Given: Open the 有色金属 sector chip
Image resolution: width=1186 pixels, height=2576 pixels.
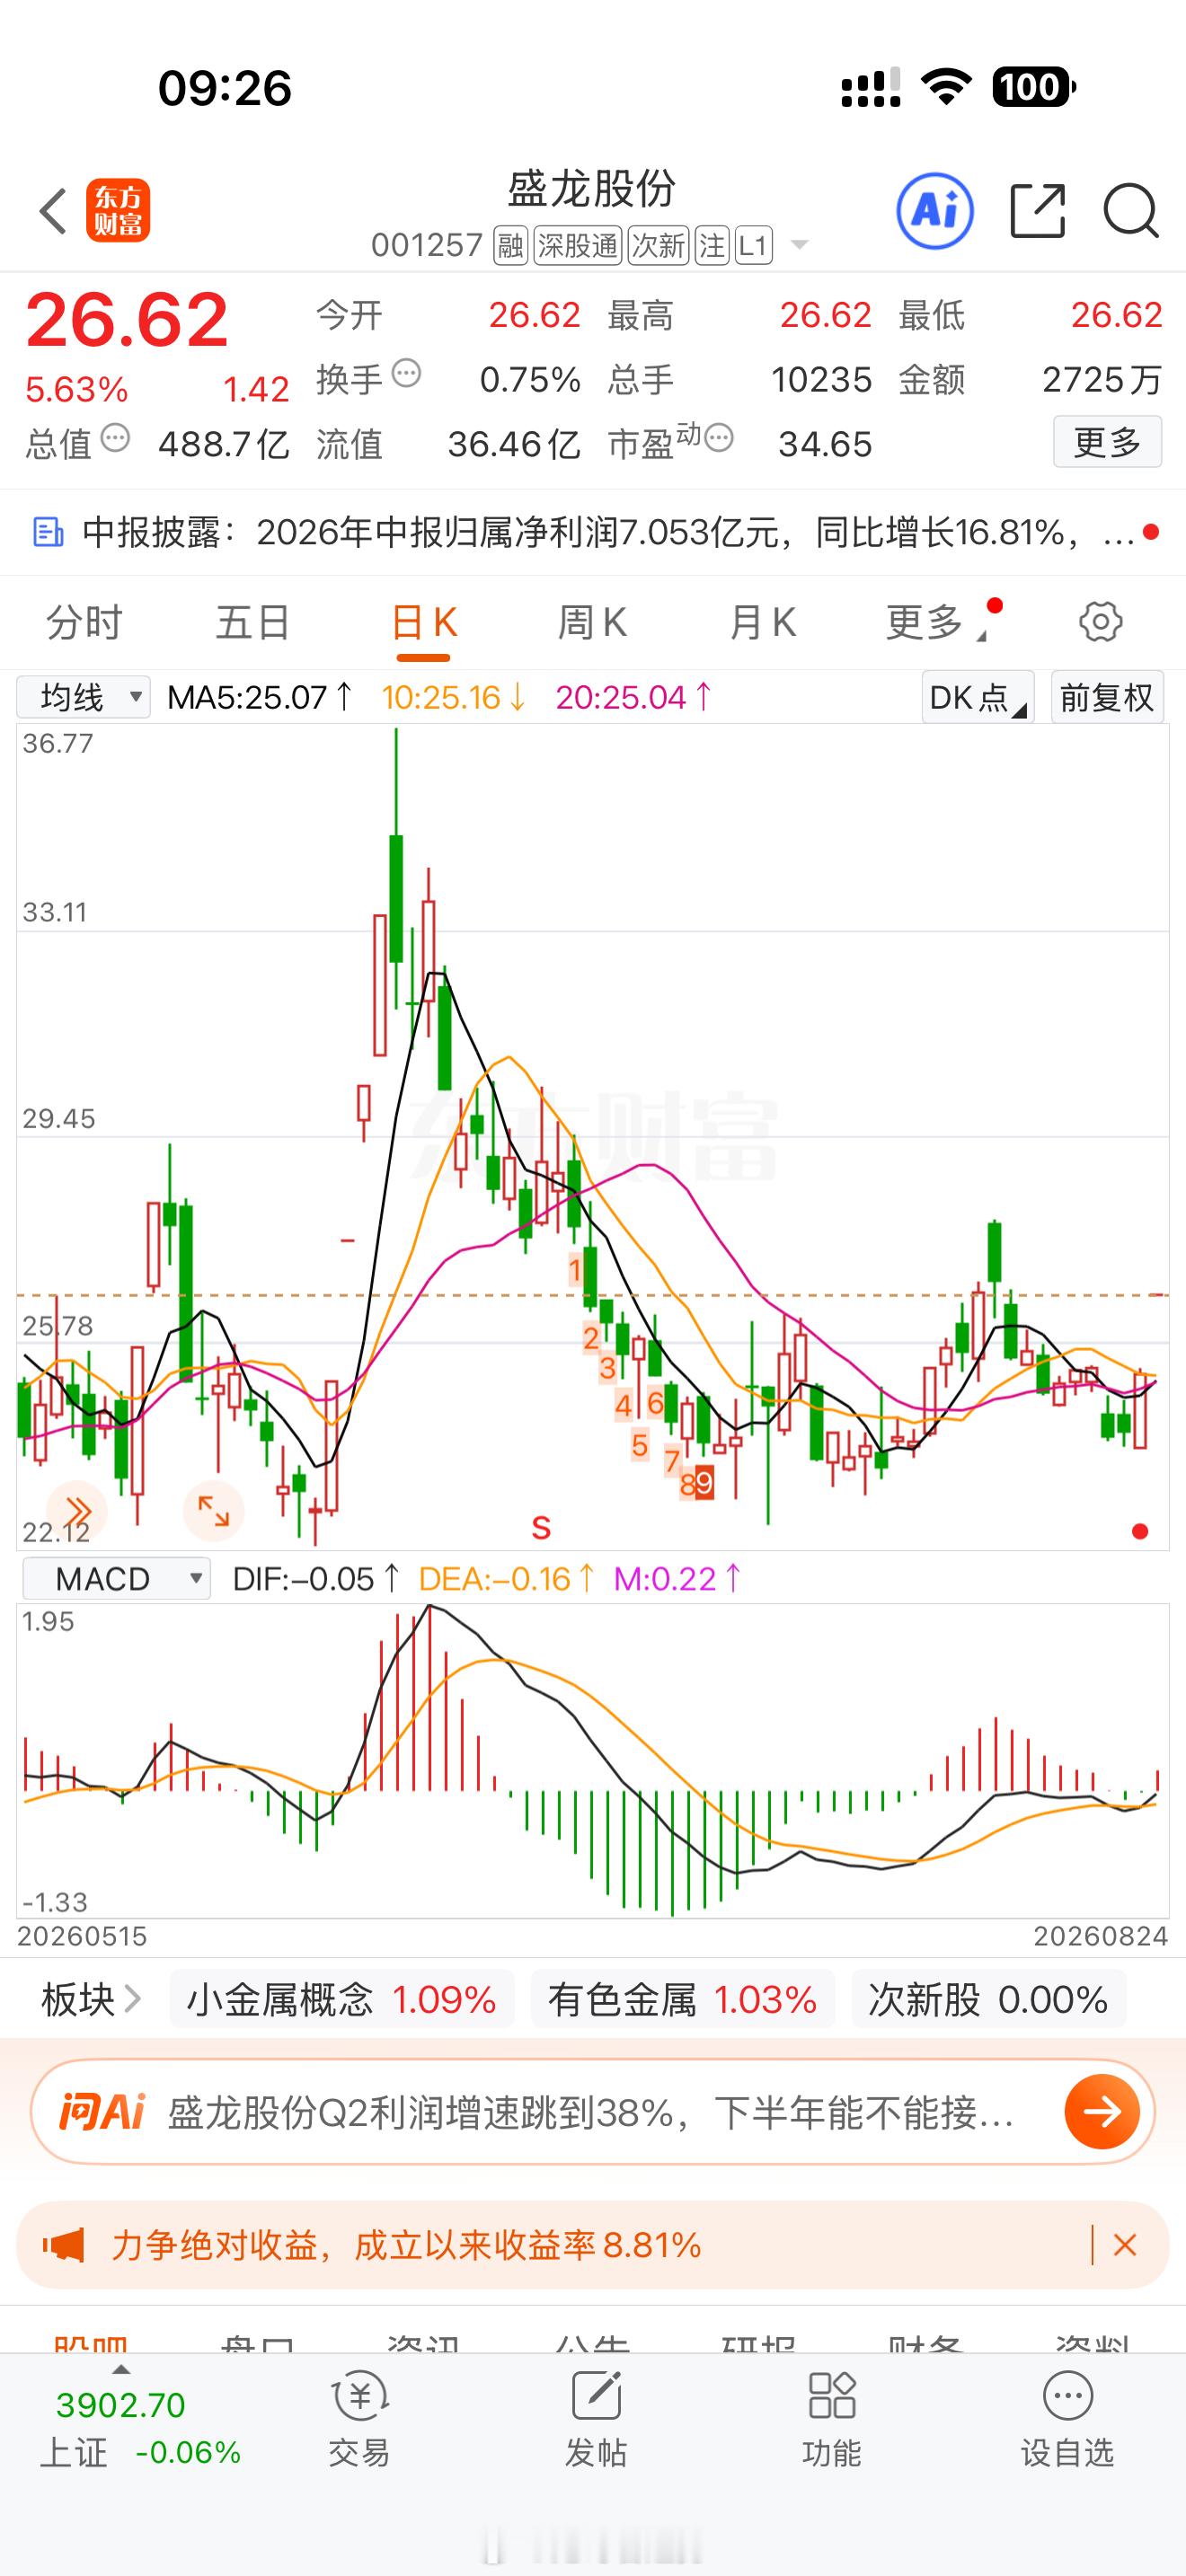Looking at the screenshot, I should pyautogui.click(x=682, y=2000).
